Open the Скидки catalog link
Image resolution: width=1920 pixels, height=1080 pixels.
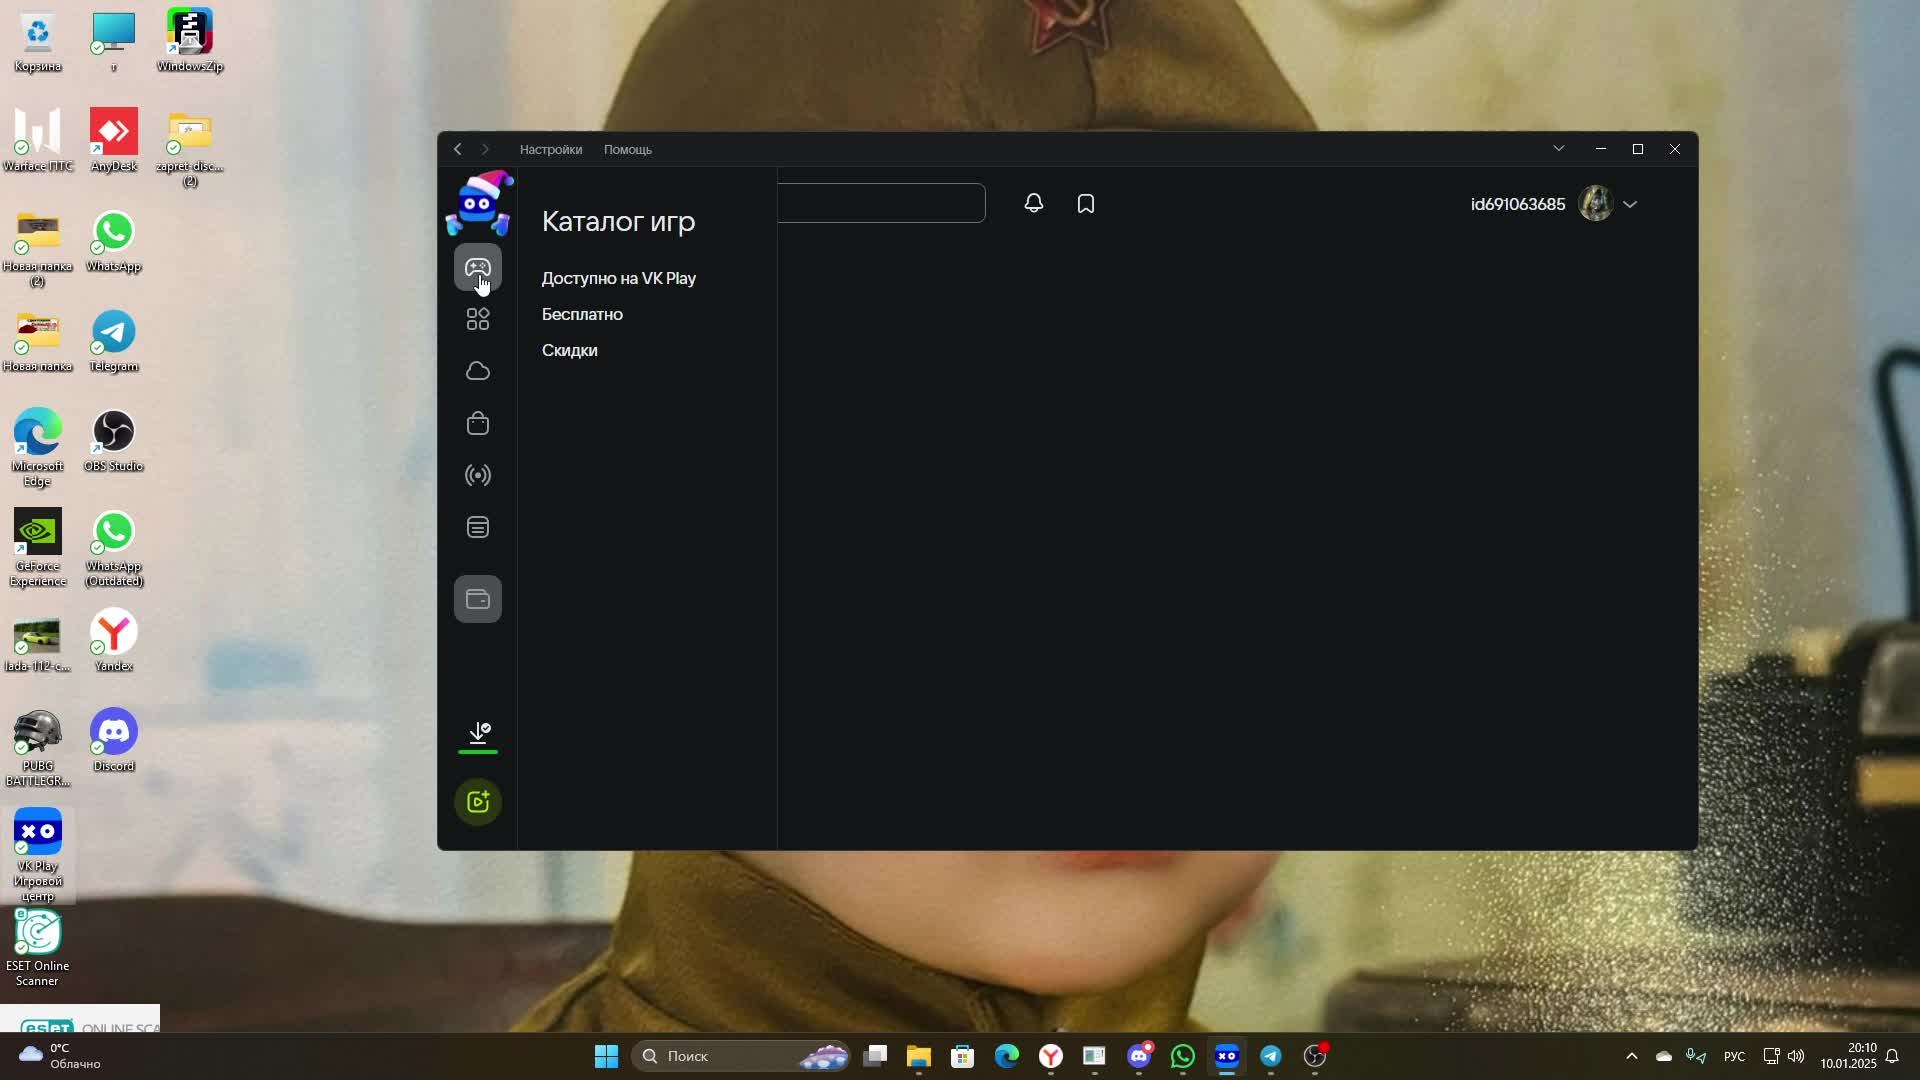569,350
